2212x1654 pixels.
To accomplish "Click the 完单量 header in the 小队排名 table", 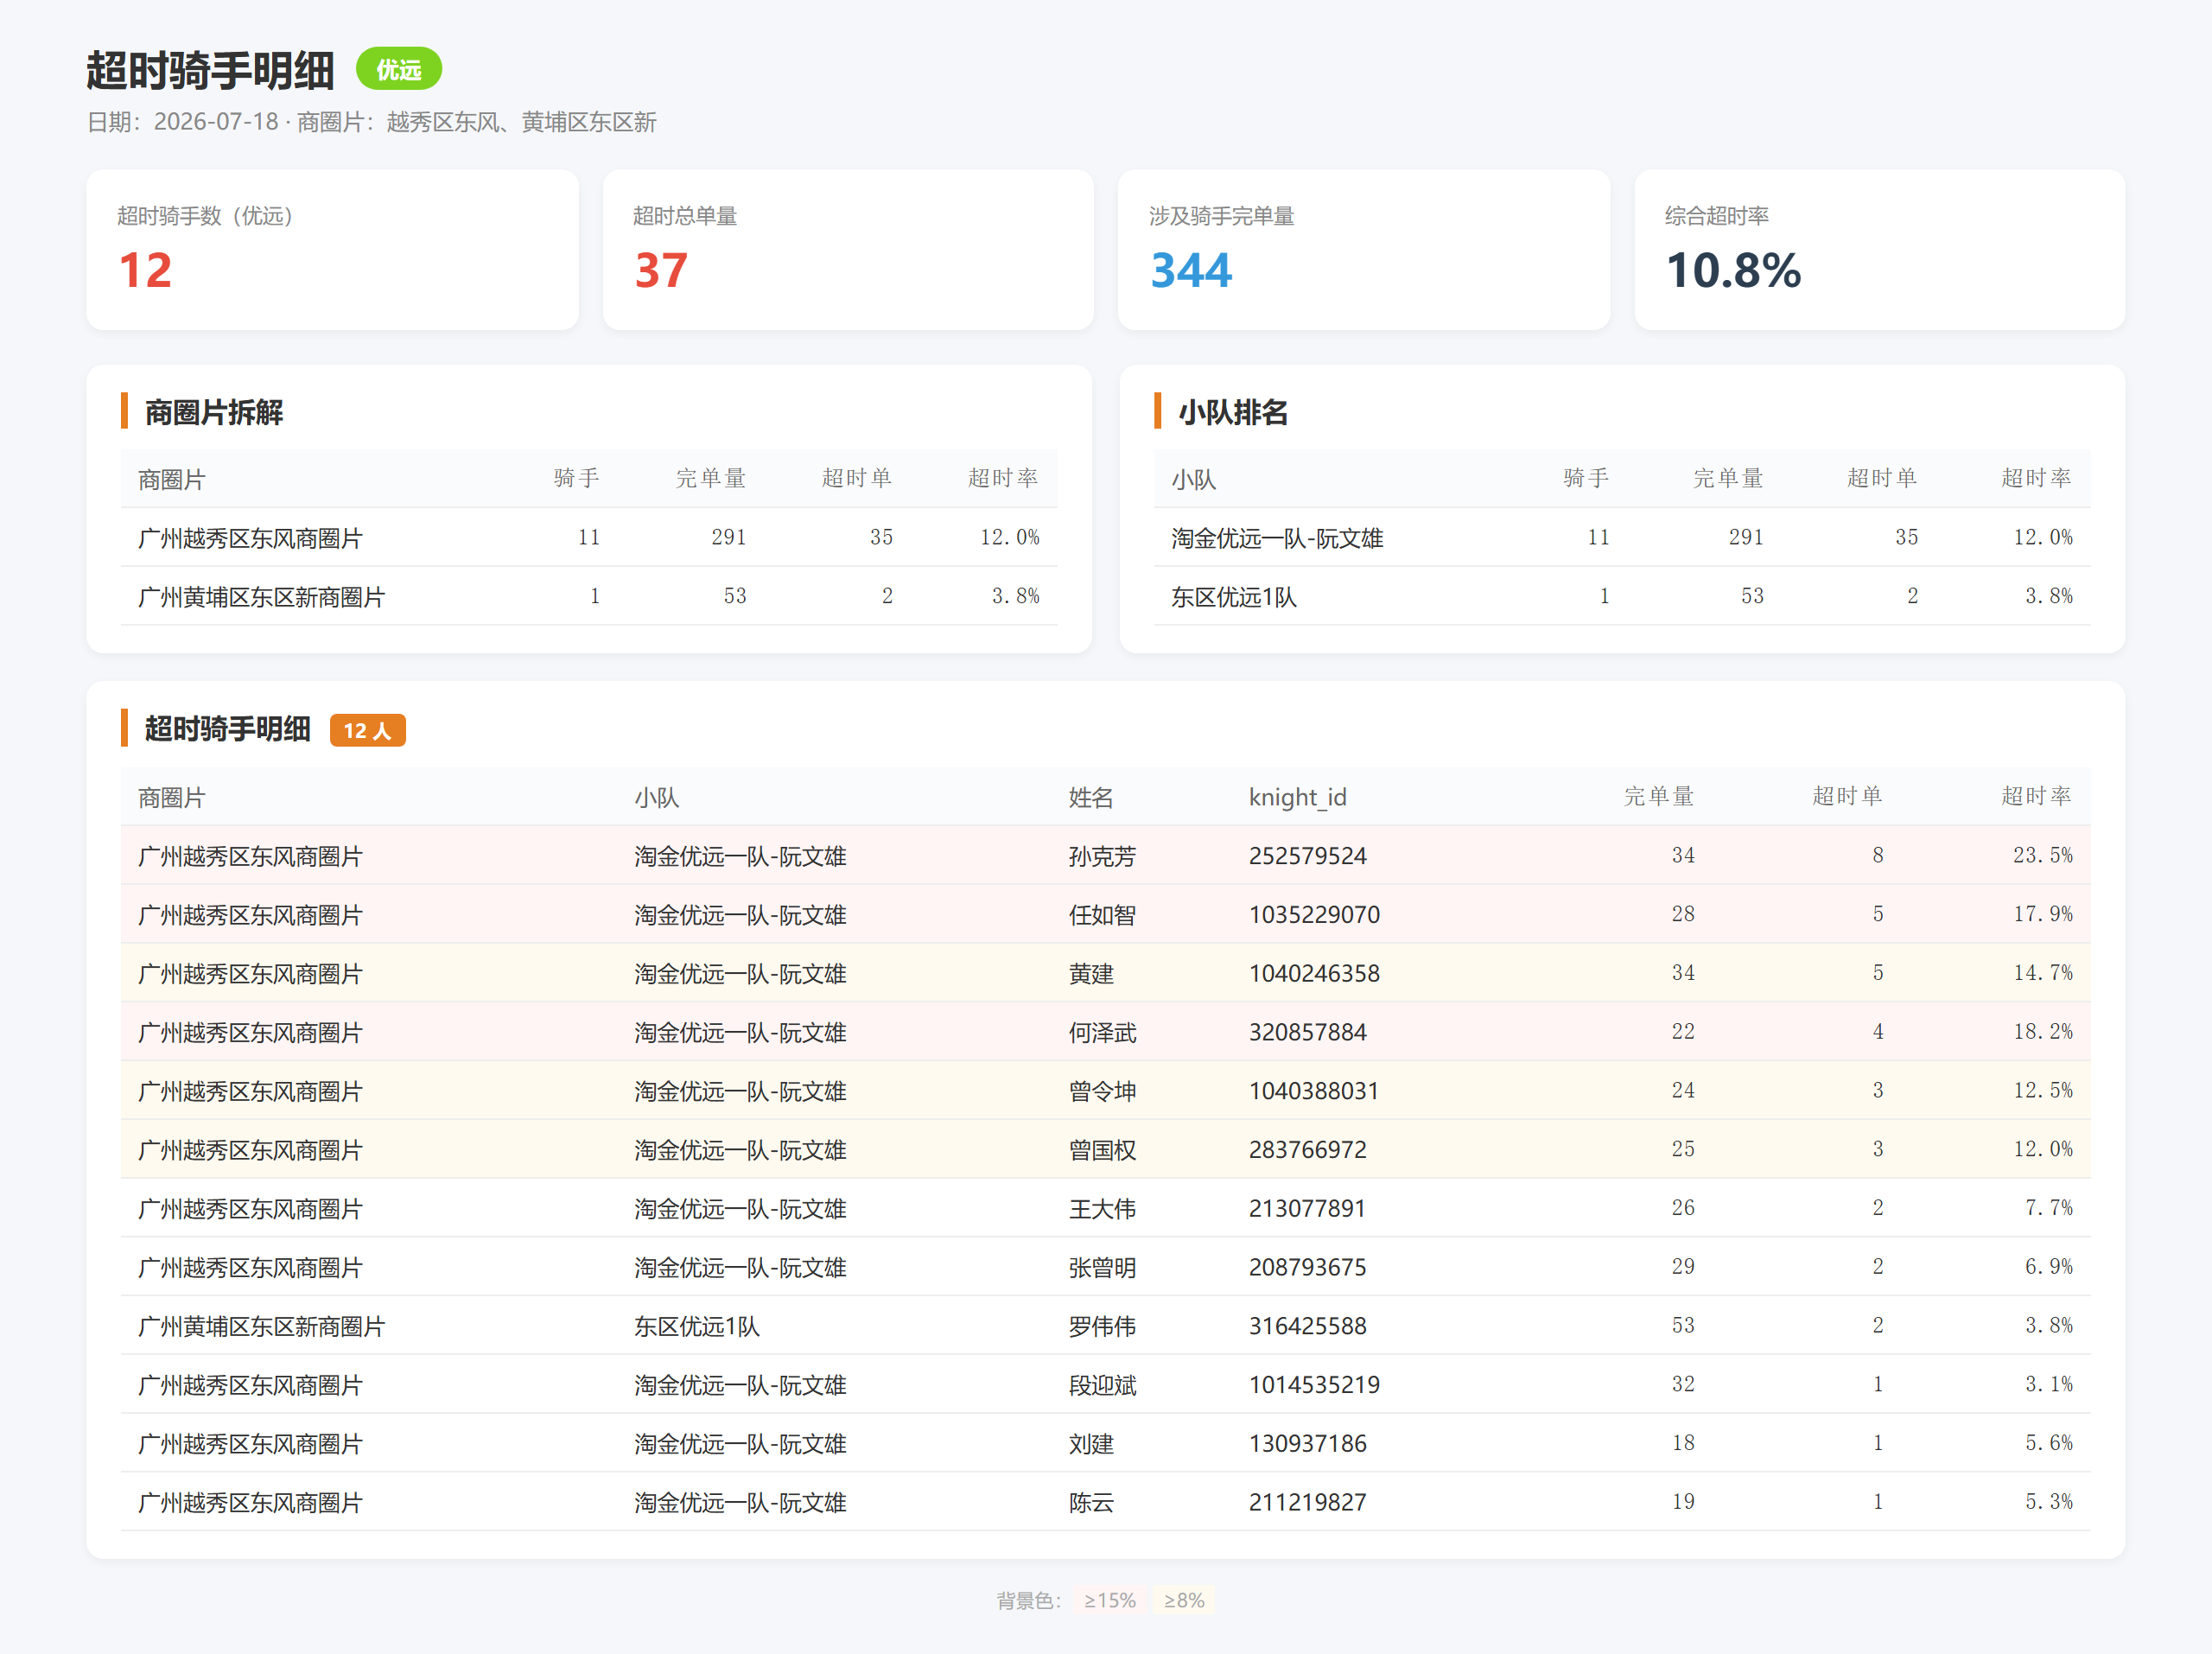I will tap(1728, 478).
